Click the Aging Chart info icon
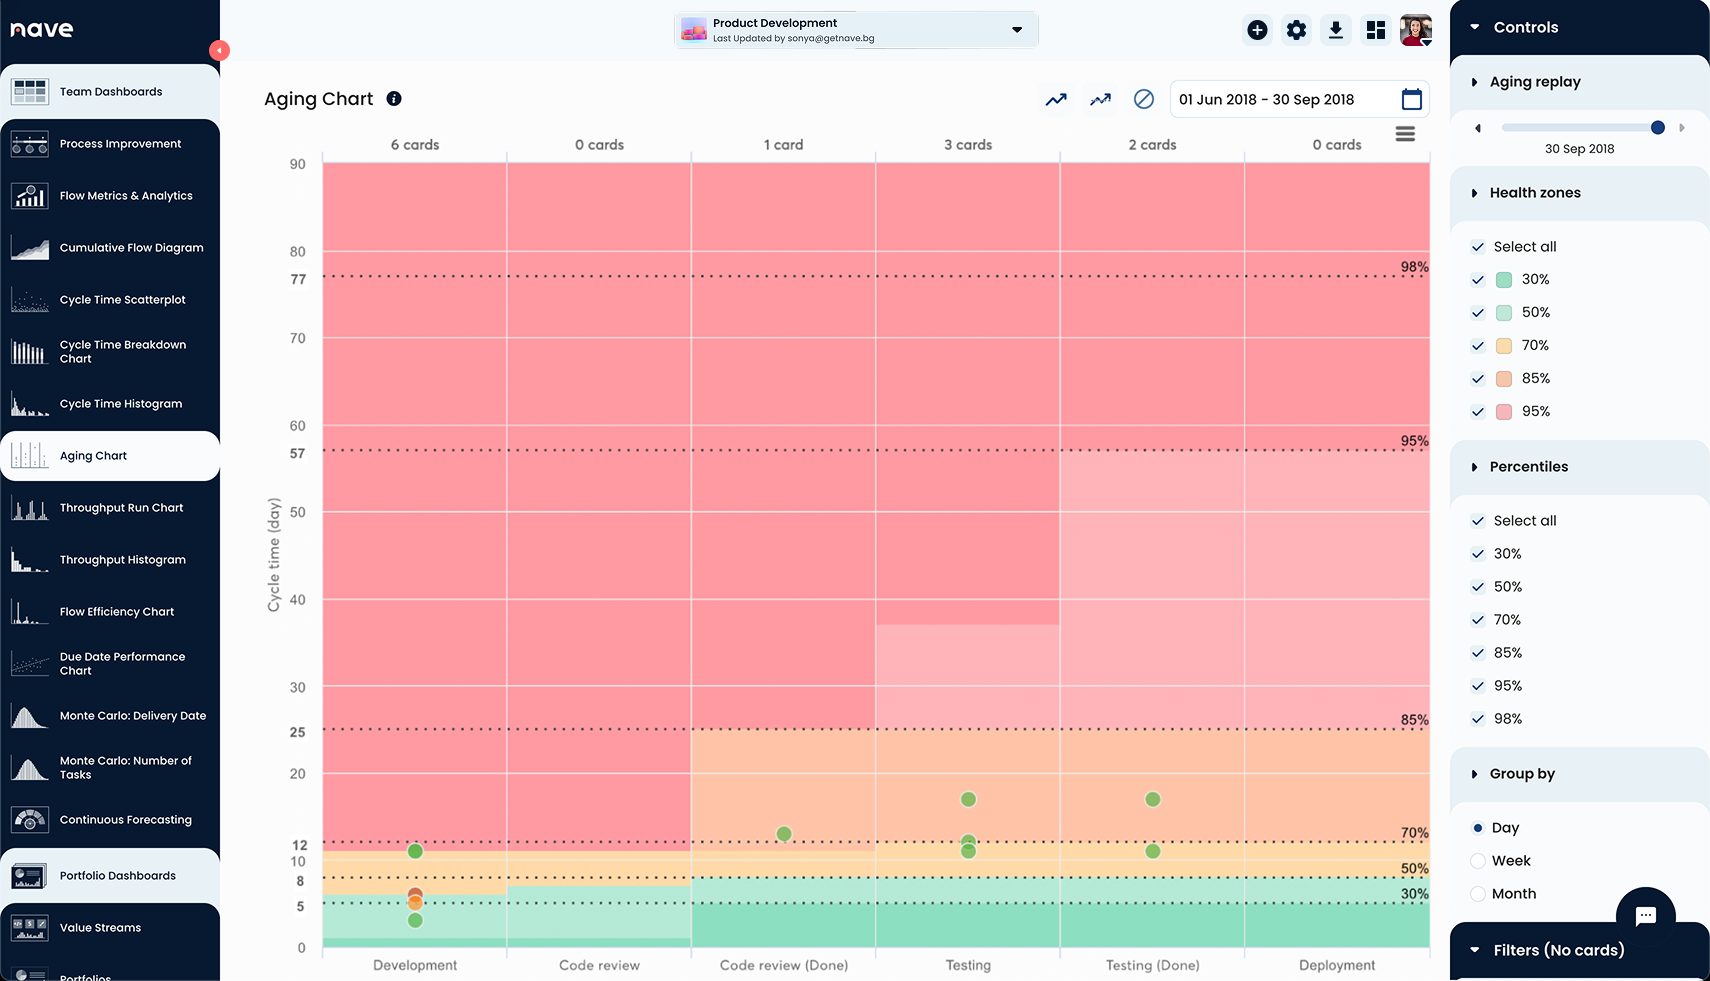 pyautogui.click(x=394, y=99)
